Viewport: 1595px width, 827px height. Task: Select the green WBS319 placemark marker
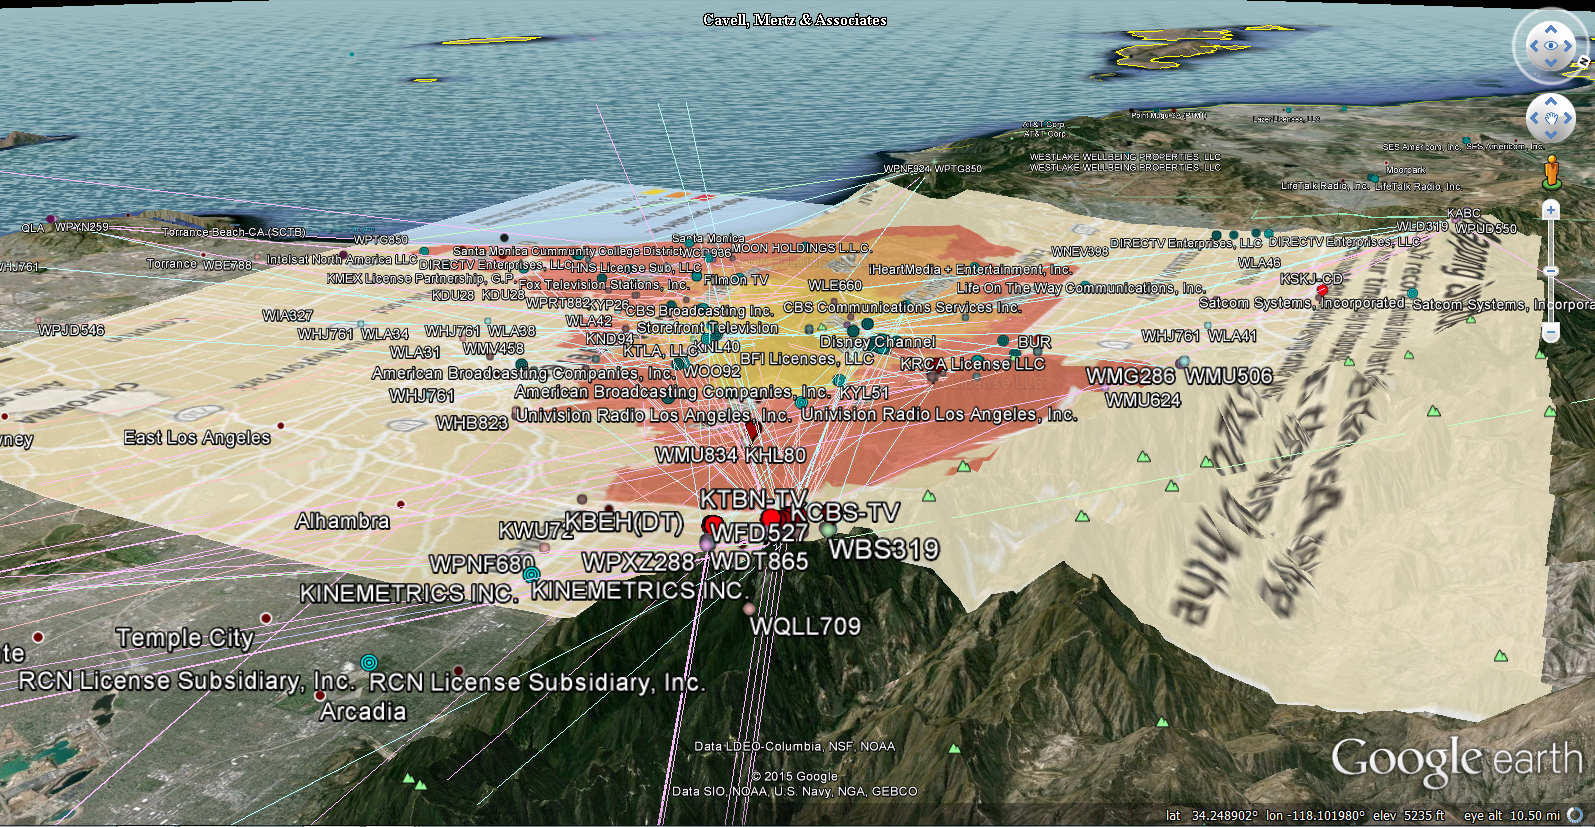828,530
